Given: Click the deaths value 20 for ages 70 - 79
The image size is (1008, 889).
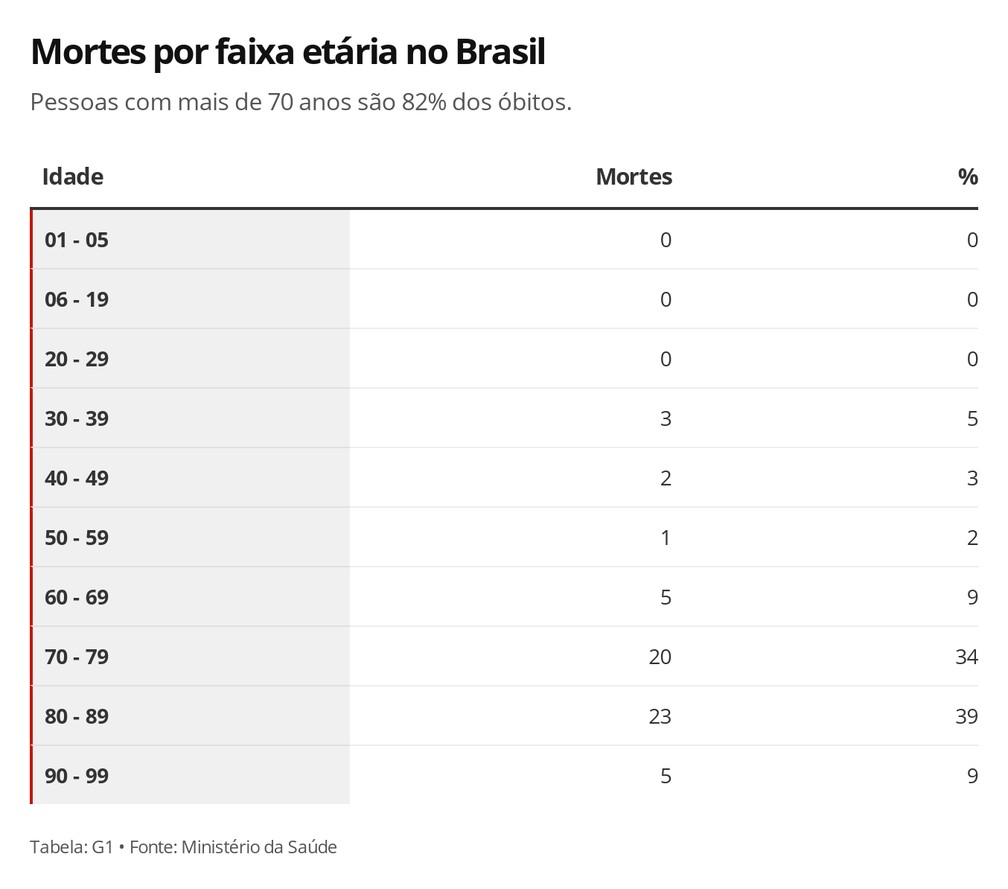Looking at the screenshot, I should pyautogui.click(x=660, y=657).
